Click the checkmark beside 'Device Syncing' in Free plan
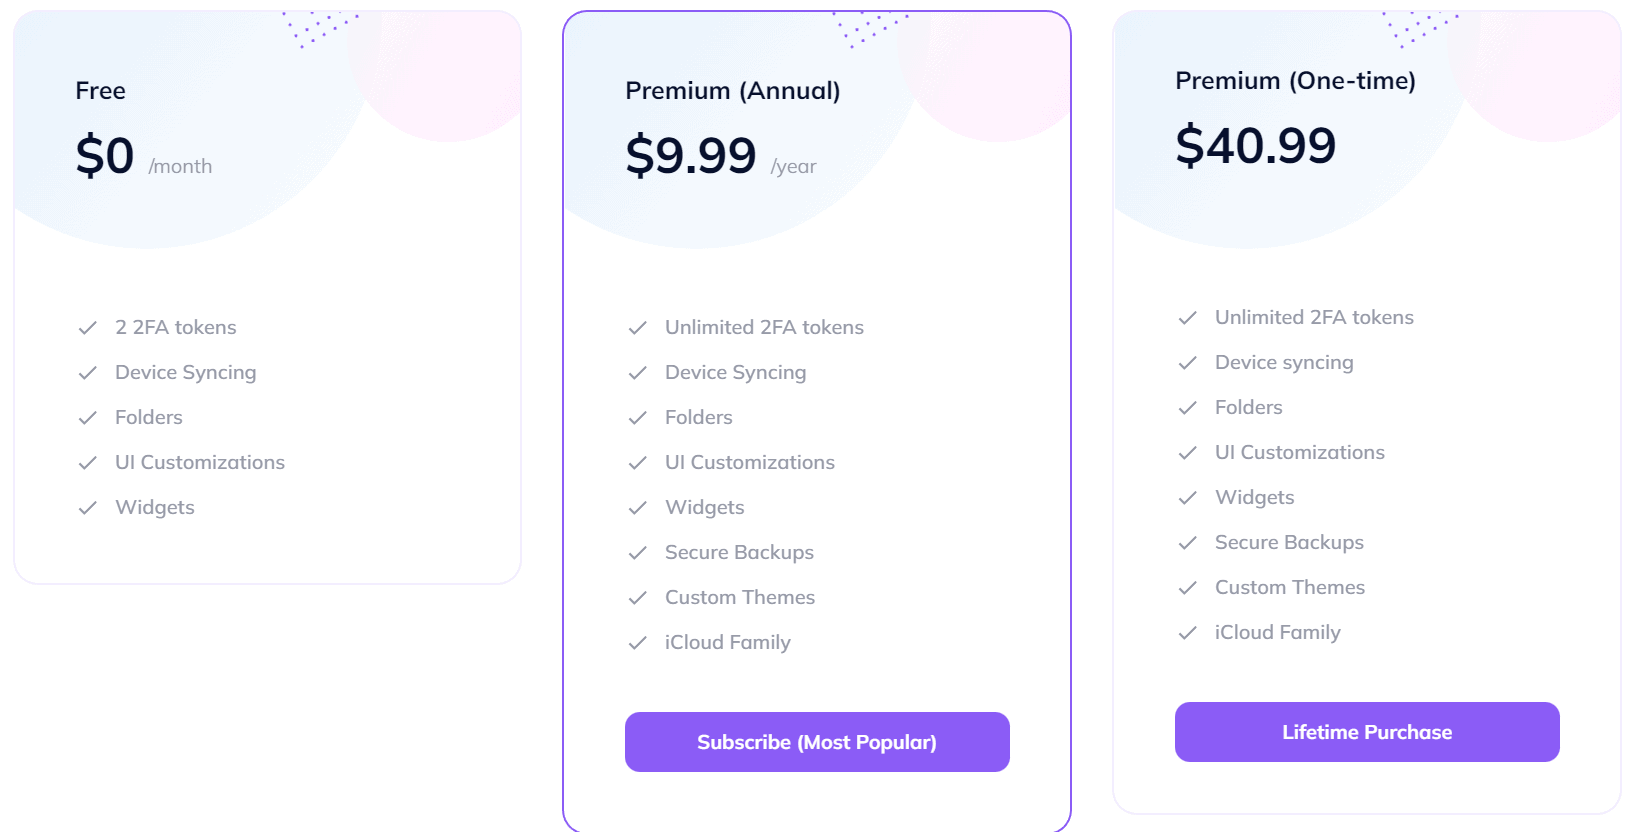 click(x=87, y=372)
